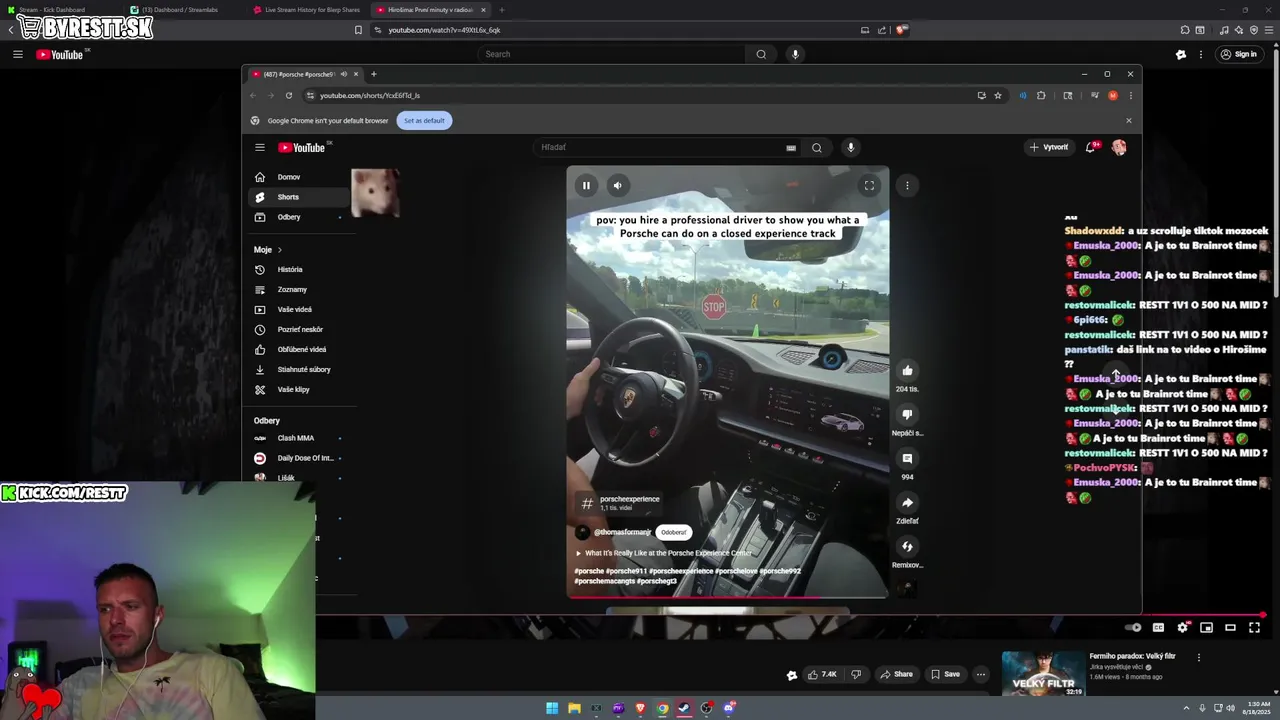Image resolution: width=1280 pixels, height=720 pixels.
Task: Like the Porsche Short
Action: (907, 370)
